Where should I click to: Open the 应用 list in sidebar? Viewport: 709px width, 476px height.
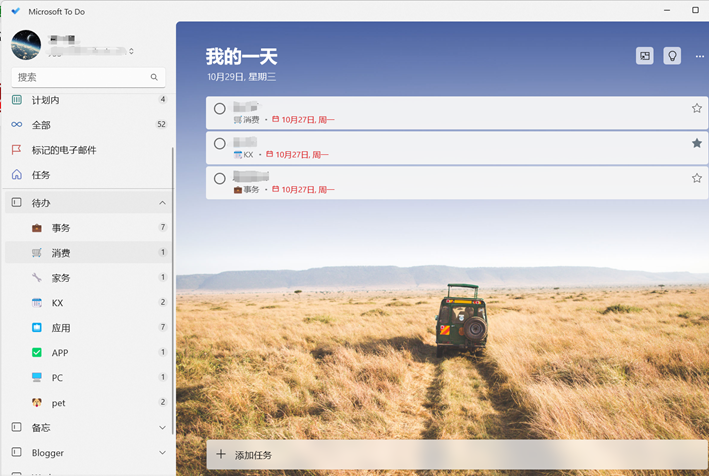[61, 328]
